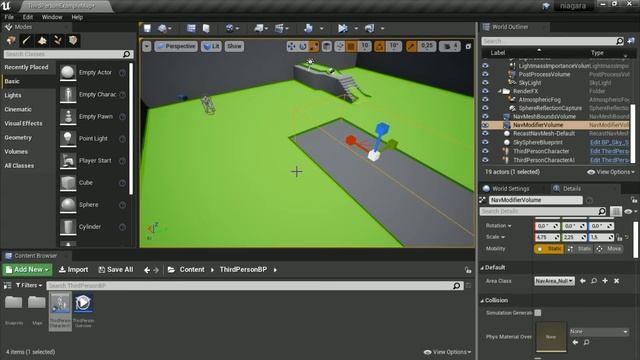Open the Edit menu
640x360 pixels.
(x=28, y=17)
